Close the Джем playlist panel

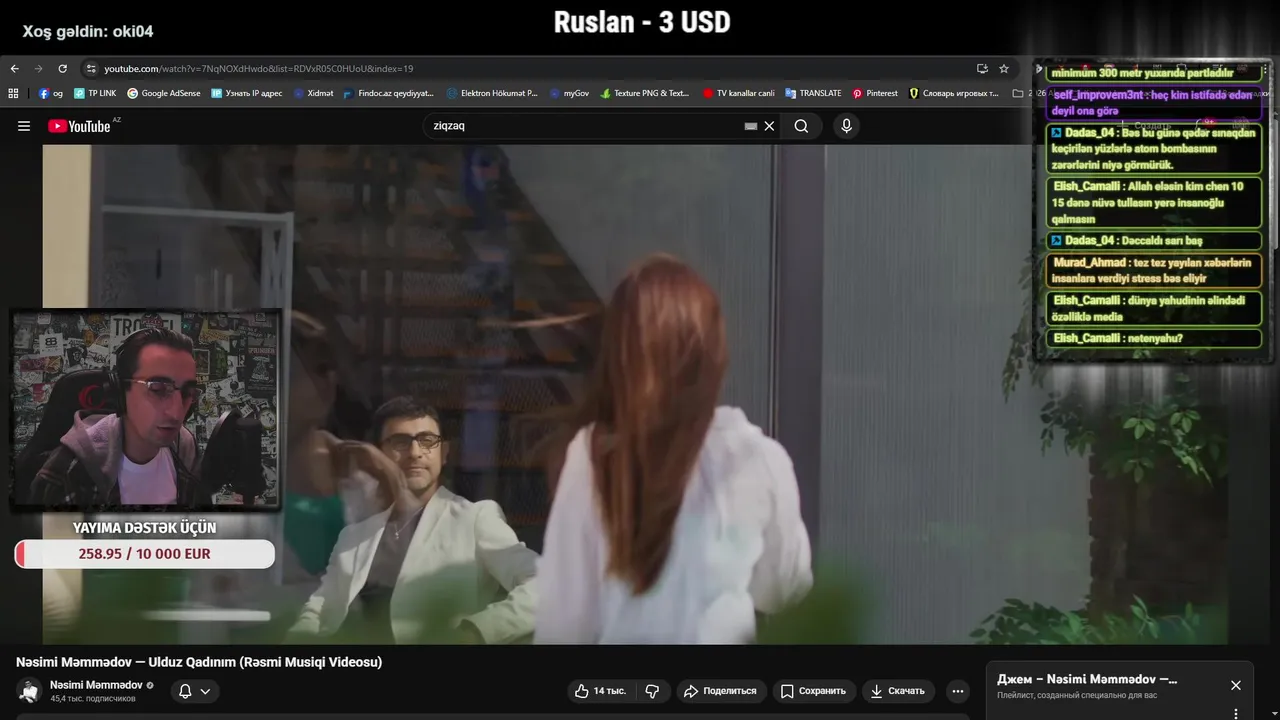point(1236,685)
